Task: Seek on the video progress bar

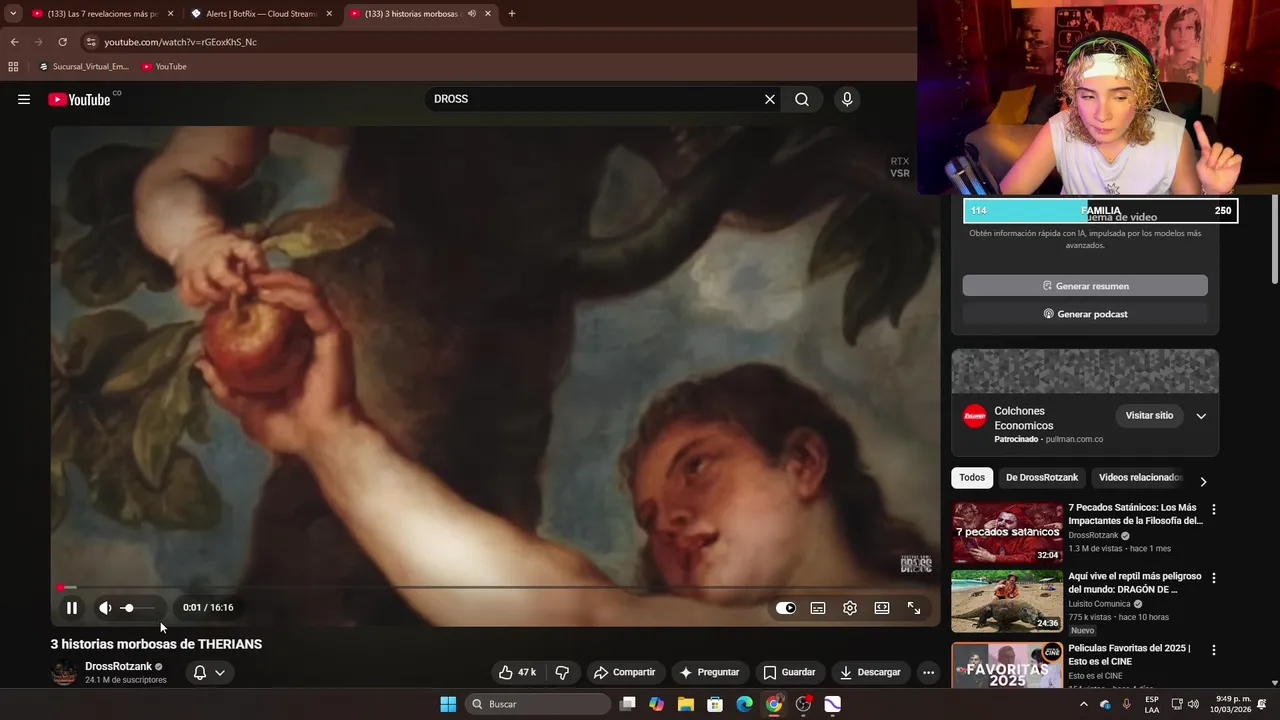Action: coord(495,587)
